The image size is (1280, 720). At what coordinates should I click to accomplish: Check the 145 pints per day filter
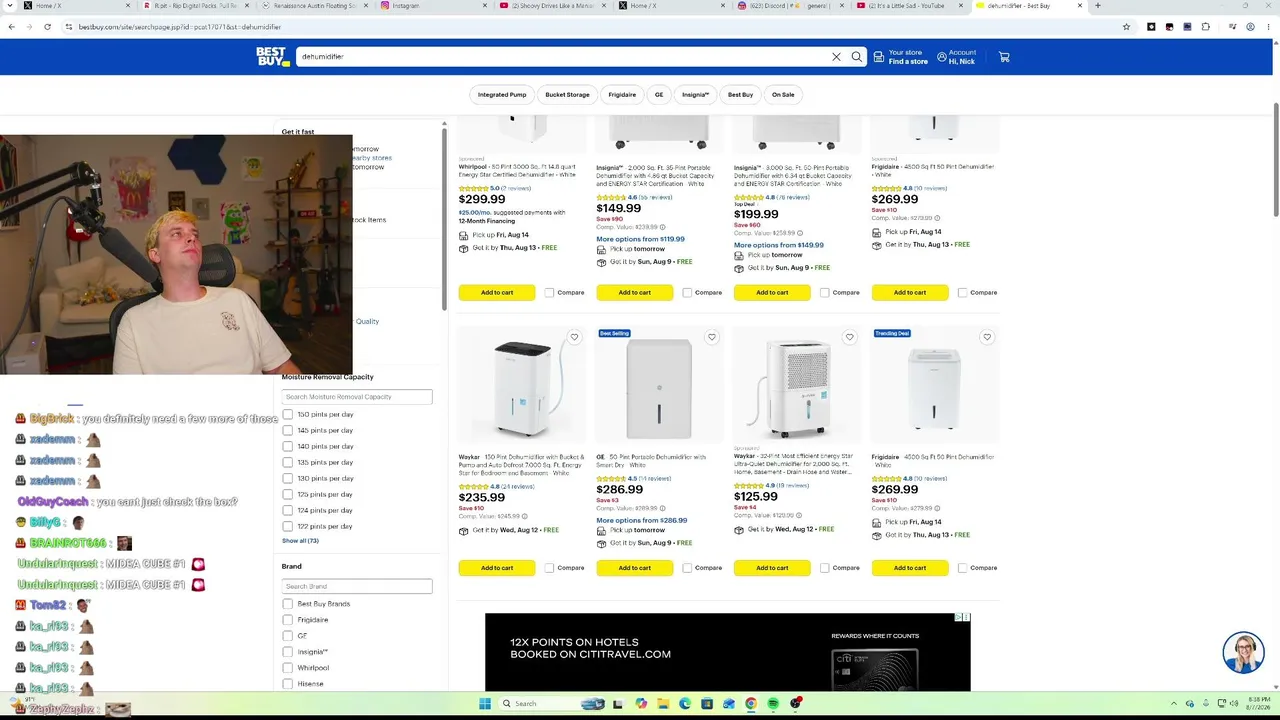288,430
